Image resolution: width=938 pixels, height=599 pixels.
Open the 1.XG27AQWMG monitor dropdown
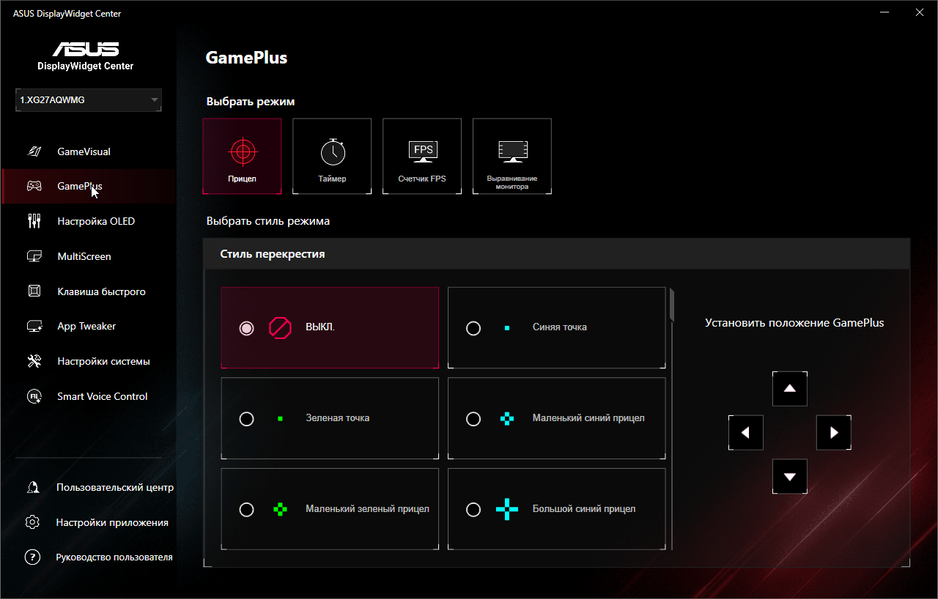pos(89,100)
